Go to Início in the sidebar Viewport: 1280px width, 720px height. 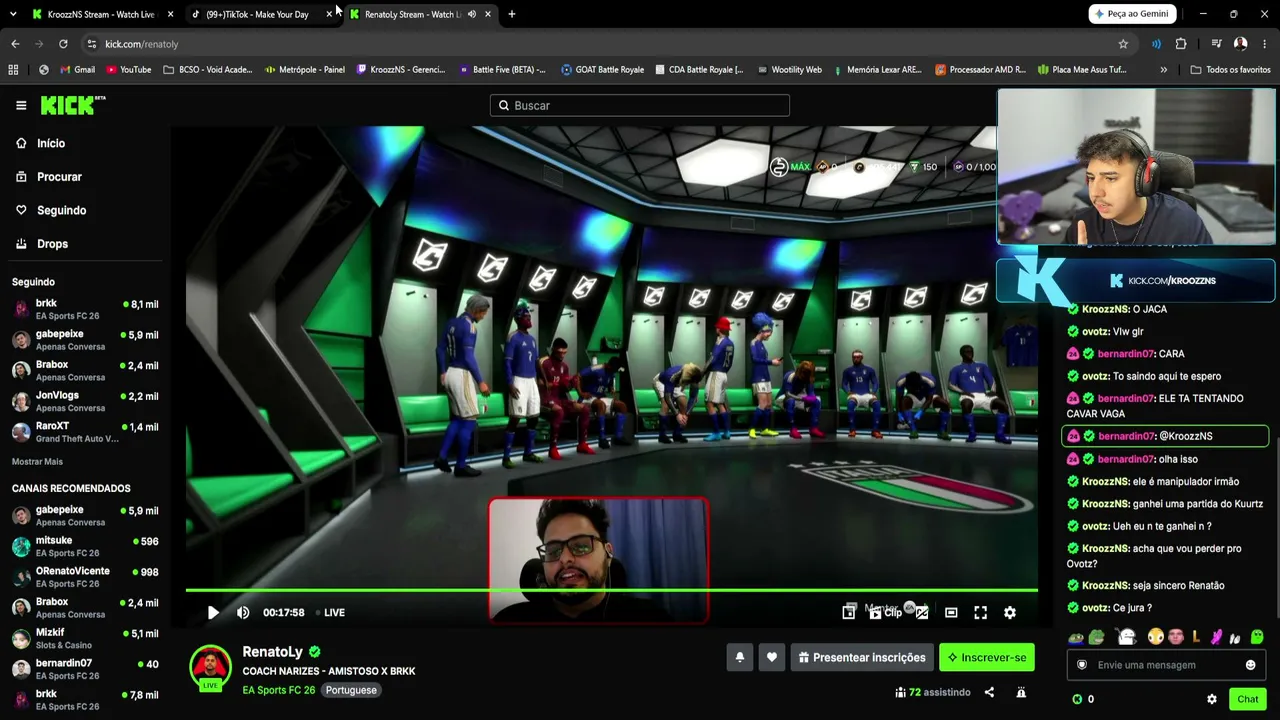pyautogui.click(x=50, y=143)
